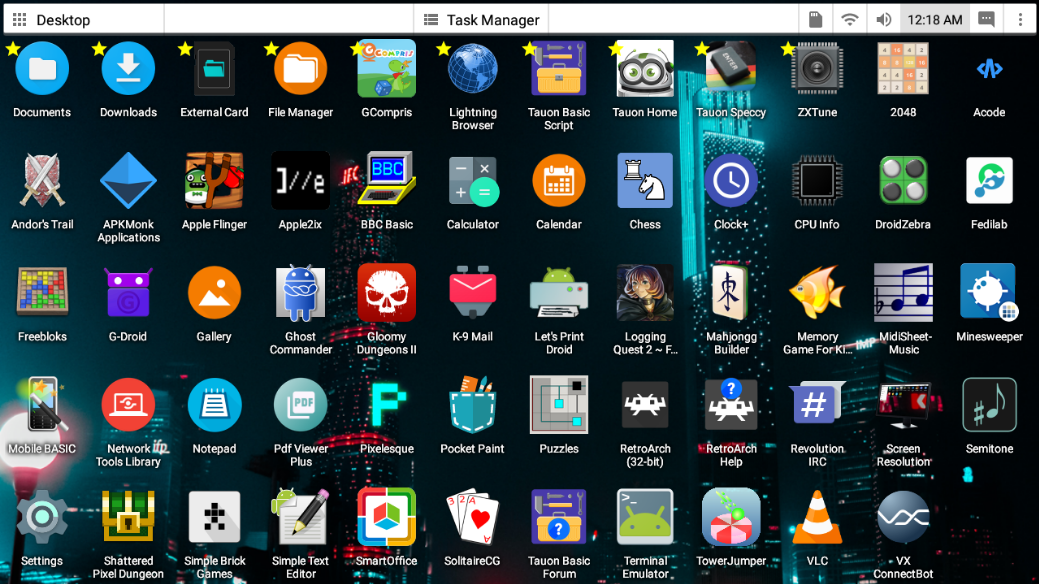Image resolution: width=1039 pixels, height=584 pixels.
Task: Open Screen Resolution app
Action: tap(903, 404)
